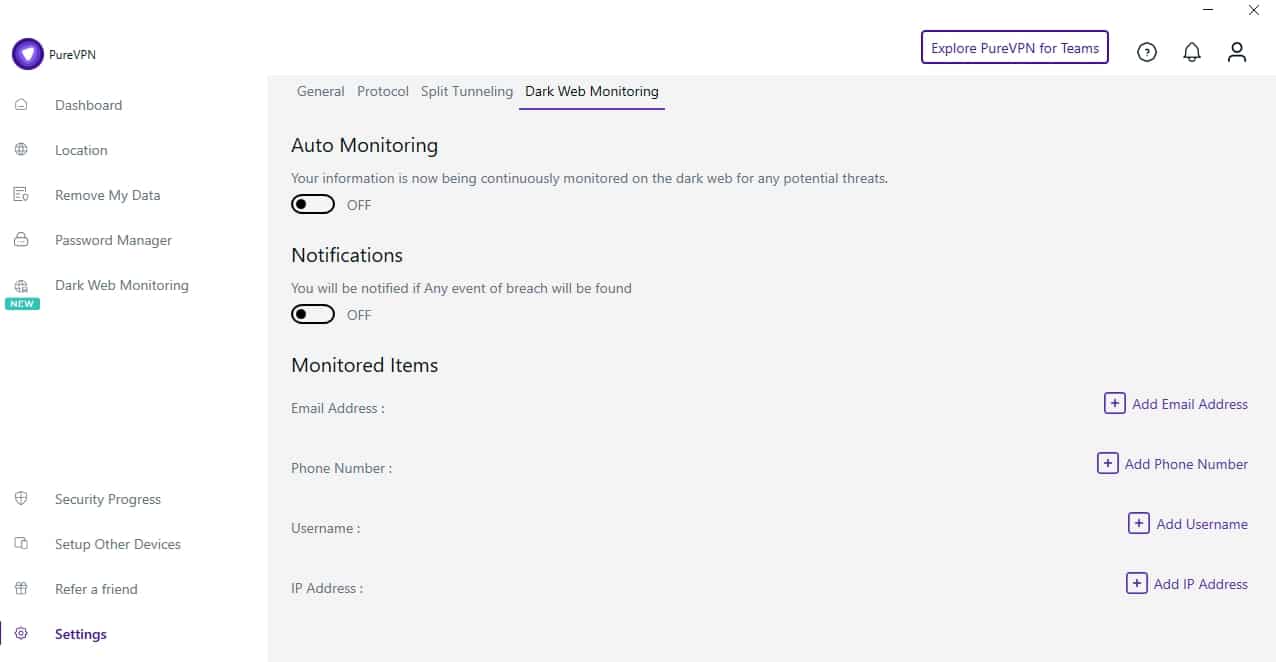Switch to the Protocol tab
1276x662 pixels.
[x=383, y=91]
